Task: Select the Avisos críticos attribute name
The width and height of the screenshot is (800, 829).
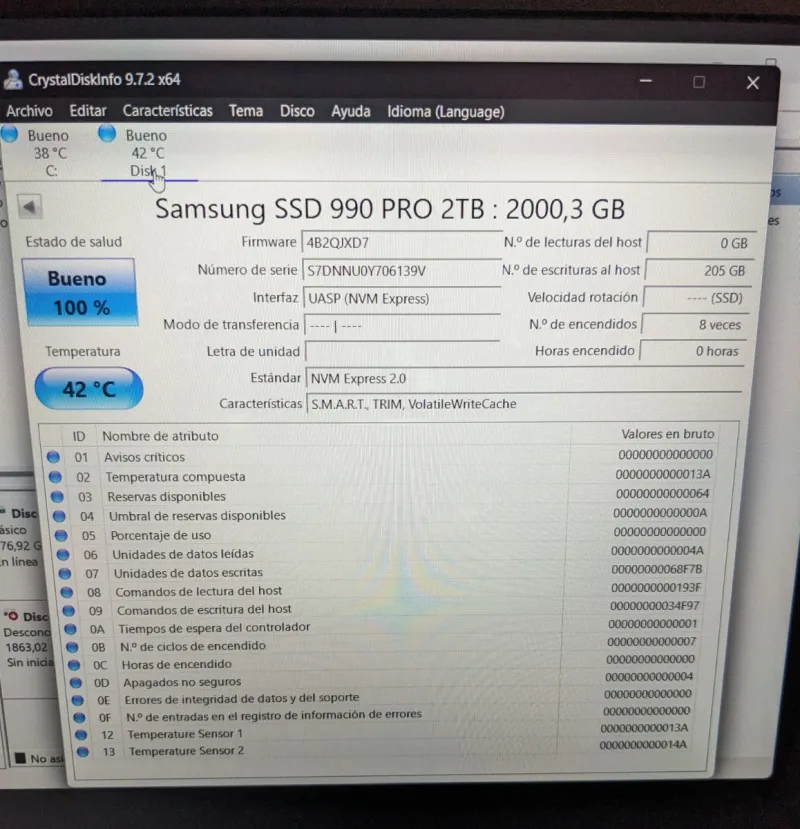Action: [144, 457]
